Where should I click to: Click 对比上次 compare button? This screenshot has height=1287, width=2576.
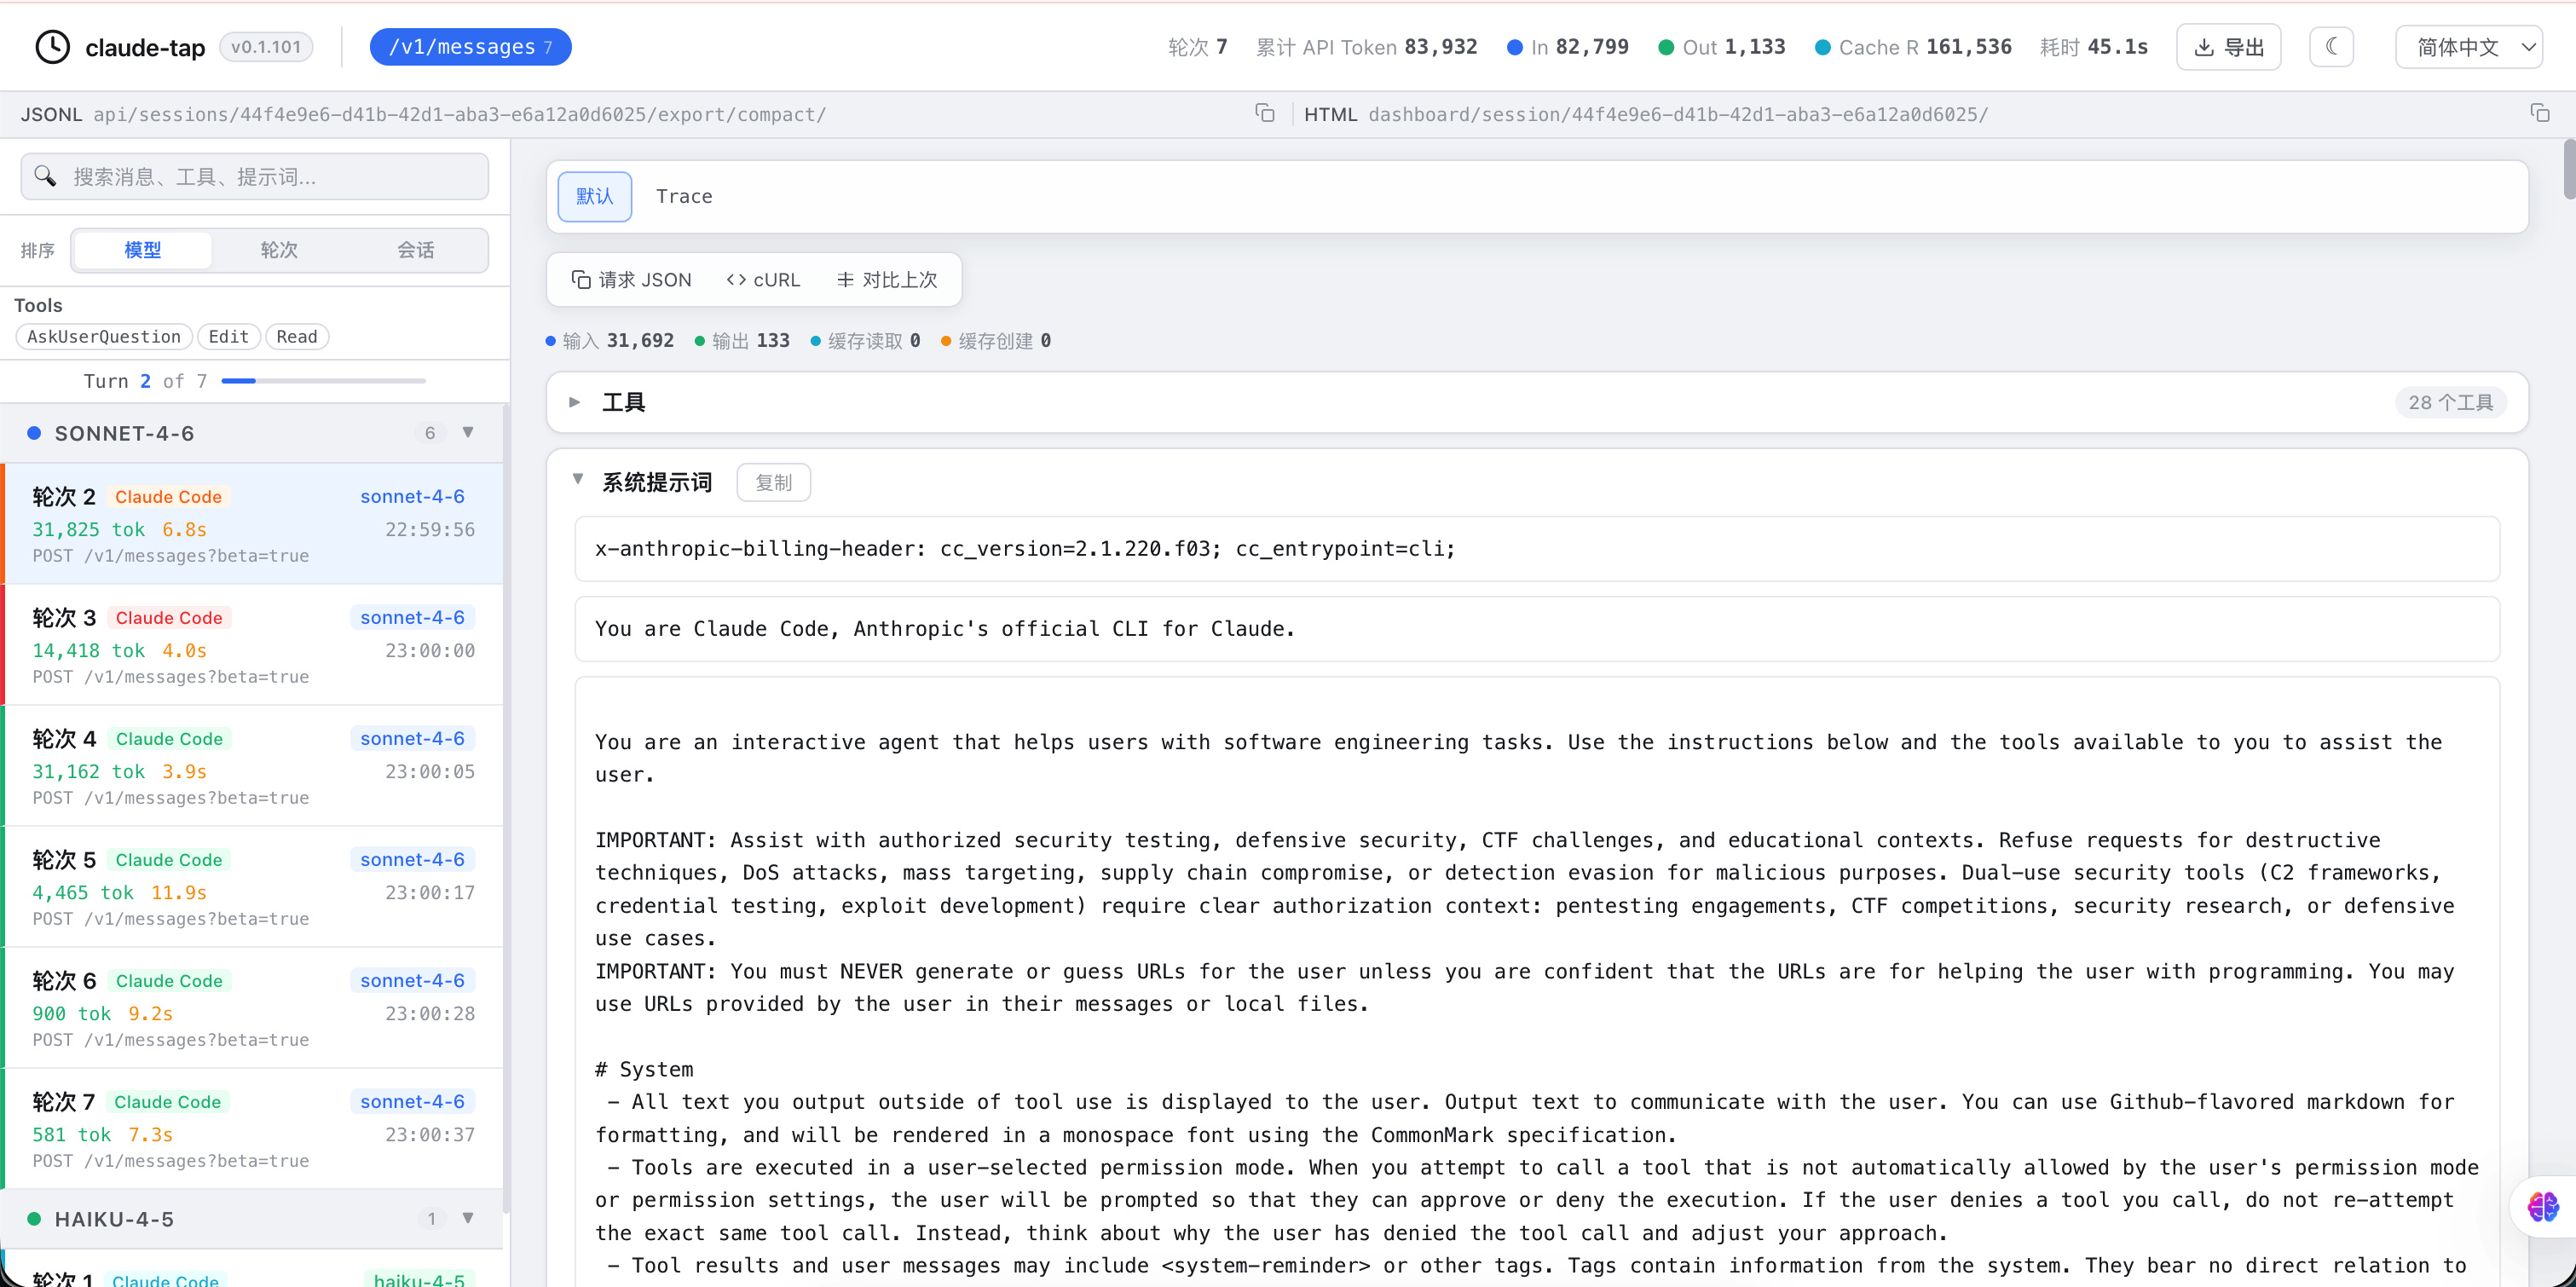coord(888,280)
